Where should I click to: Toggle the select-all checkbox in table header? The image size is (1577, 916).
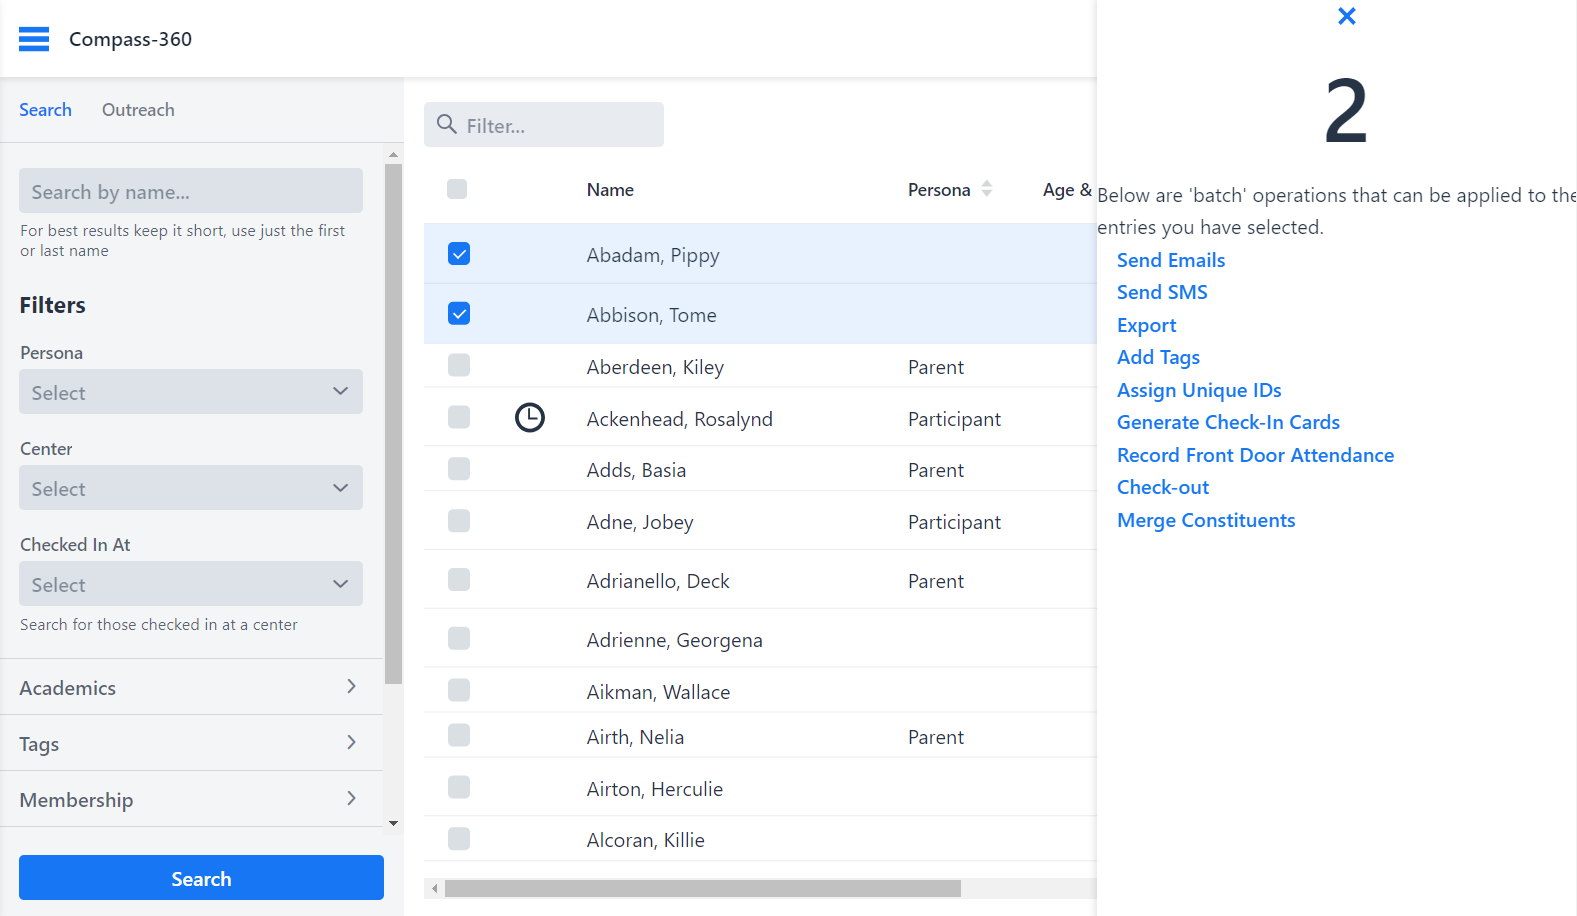pos(457,189)
